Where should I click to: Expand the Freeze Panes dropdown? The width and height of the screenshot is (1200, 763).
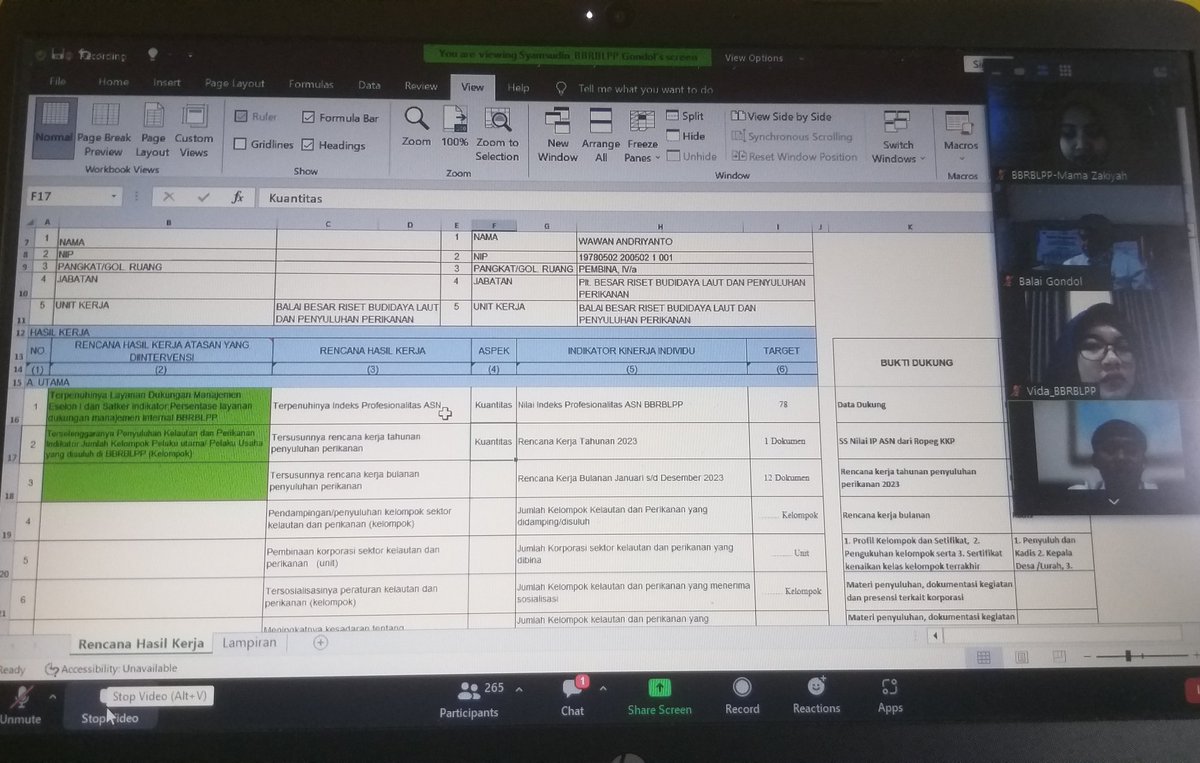[643, 136]
